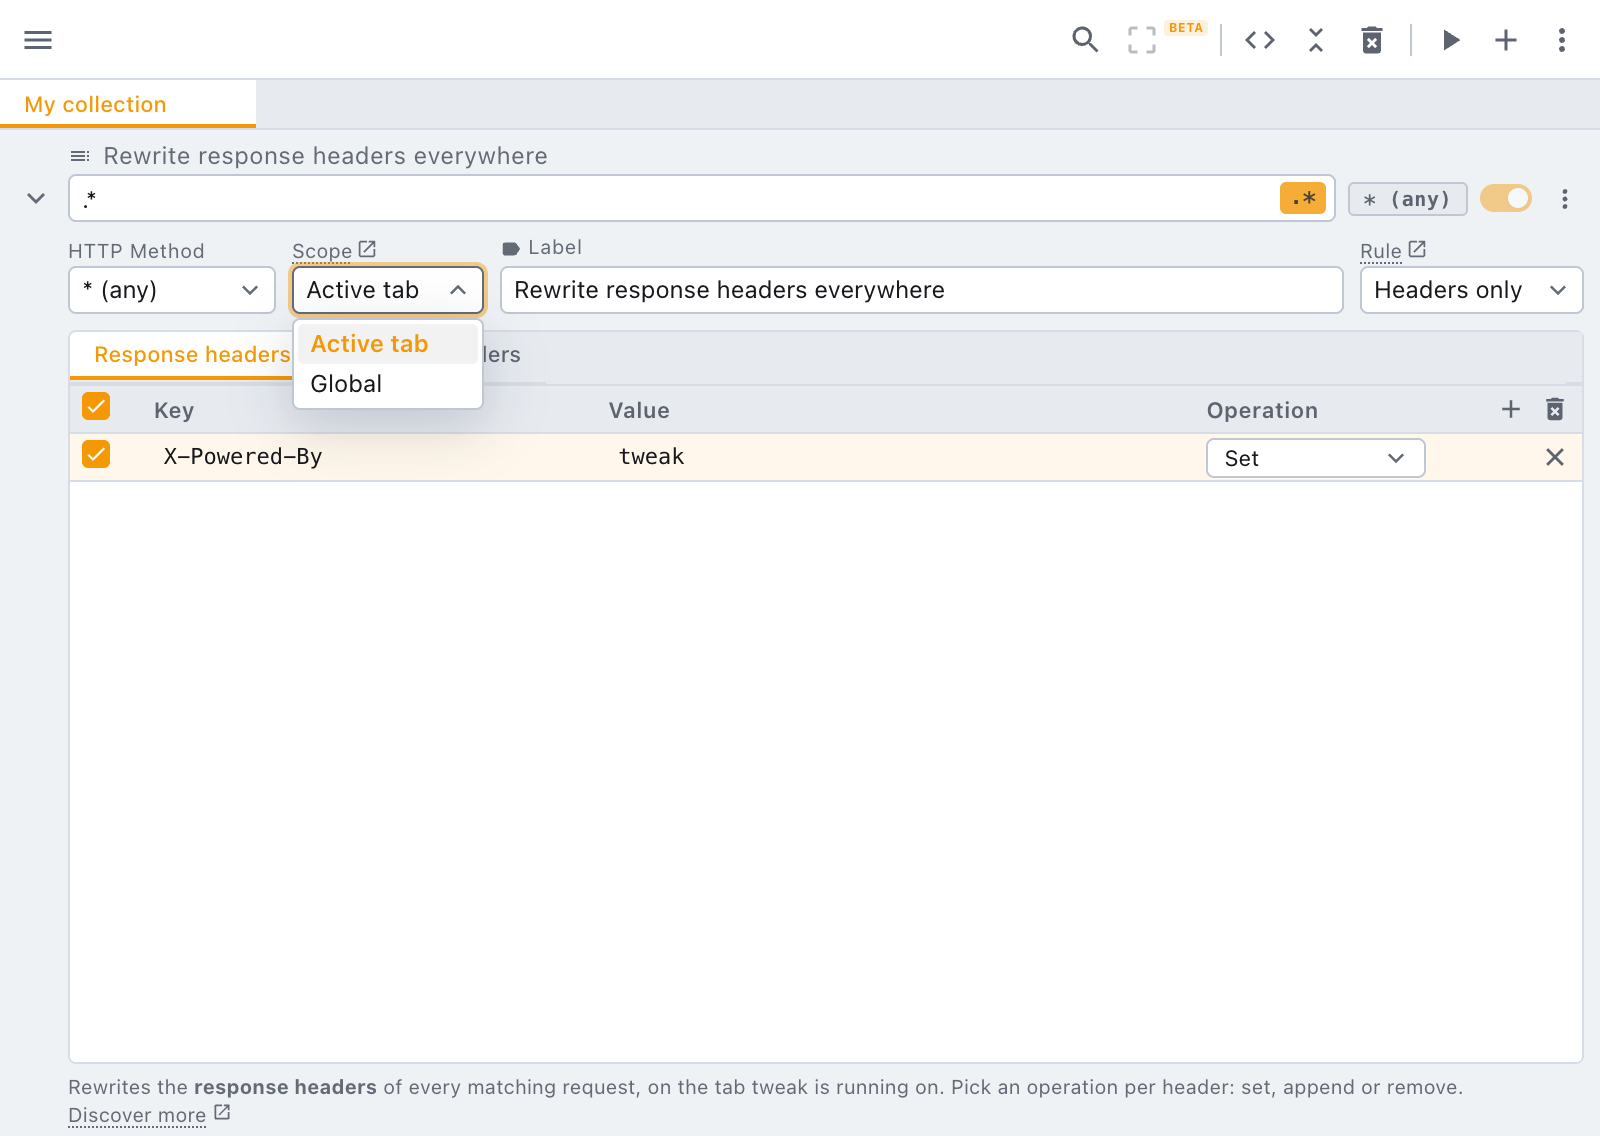Viewport: 1600px width, 1136px height.
Task: Click the Value column header
Action: coord(639,410)
